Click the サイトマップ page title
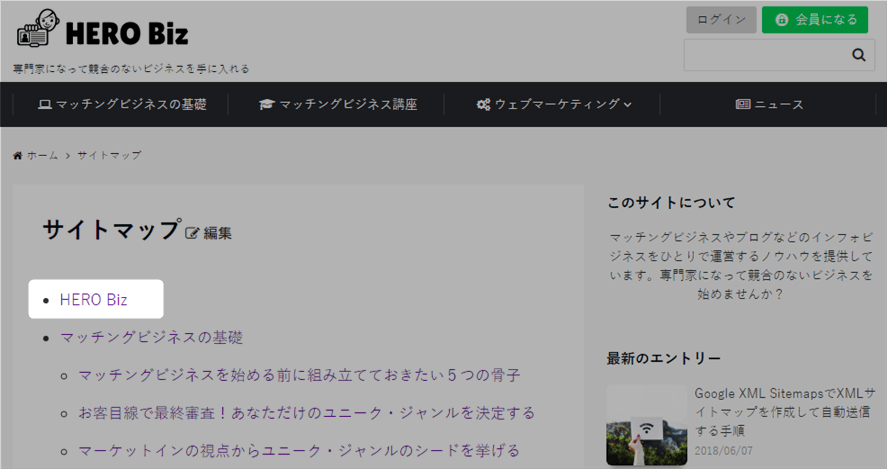Image resolution: width=887 pixels, height=469 pixels. (x=112, y=230)
